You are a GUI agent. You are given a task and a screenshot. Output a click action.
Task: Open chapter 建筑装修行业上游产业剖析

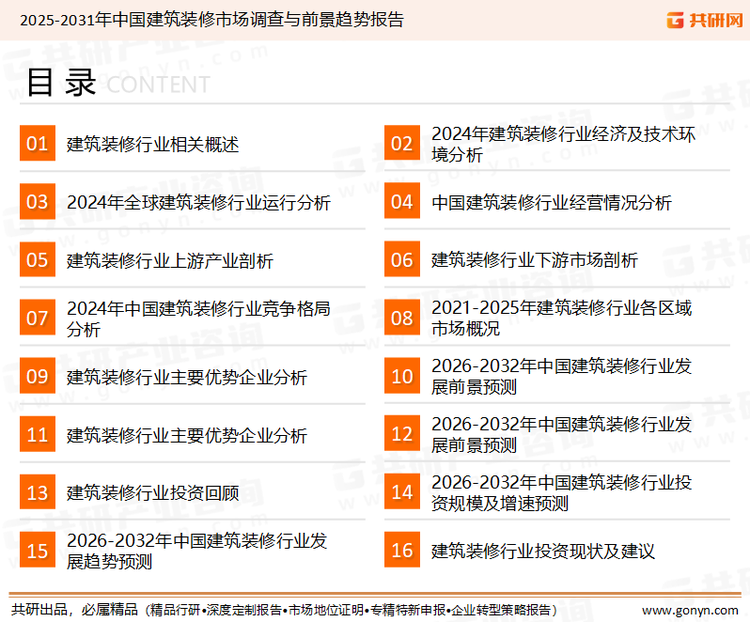pyautogui.click(x=170, y=261)
